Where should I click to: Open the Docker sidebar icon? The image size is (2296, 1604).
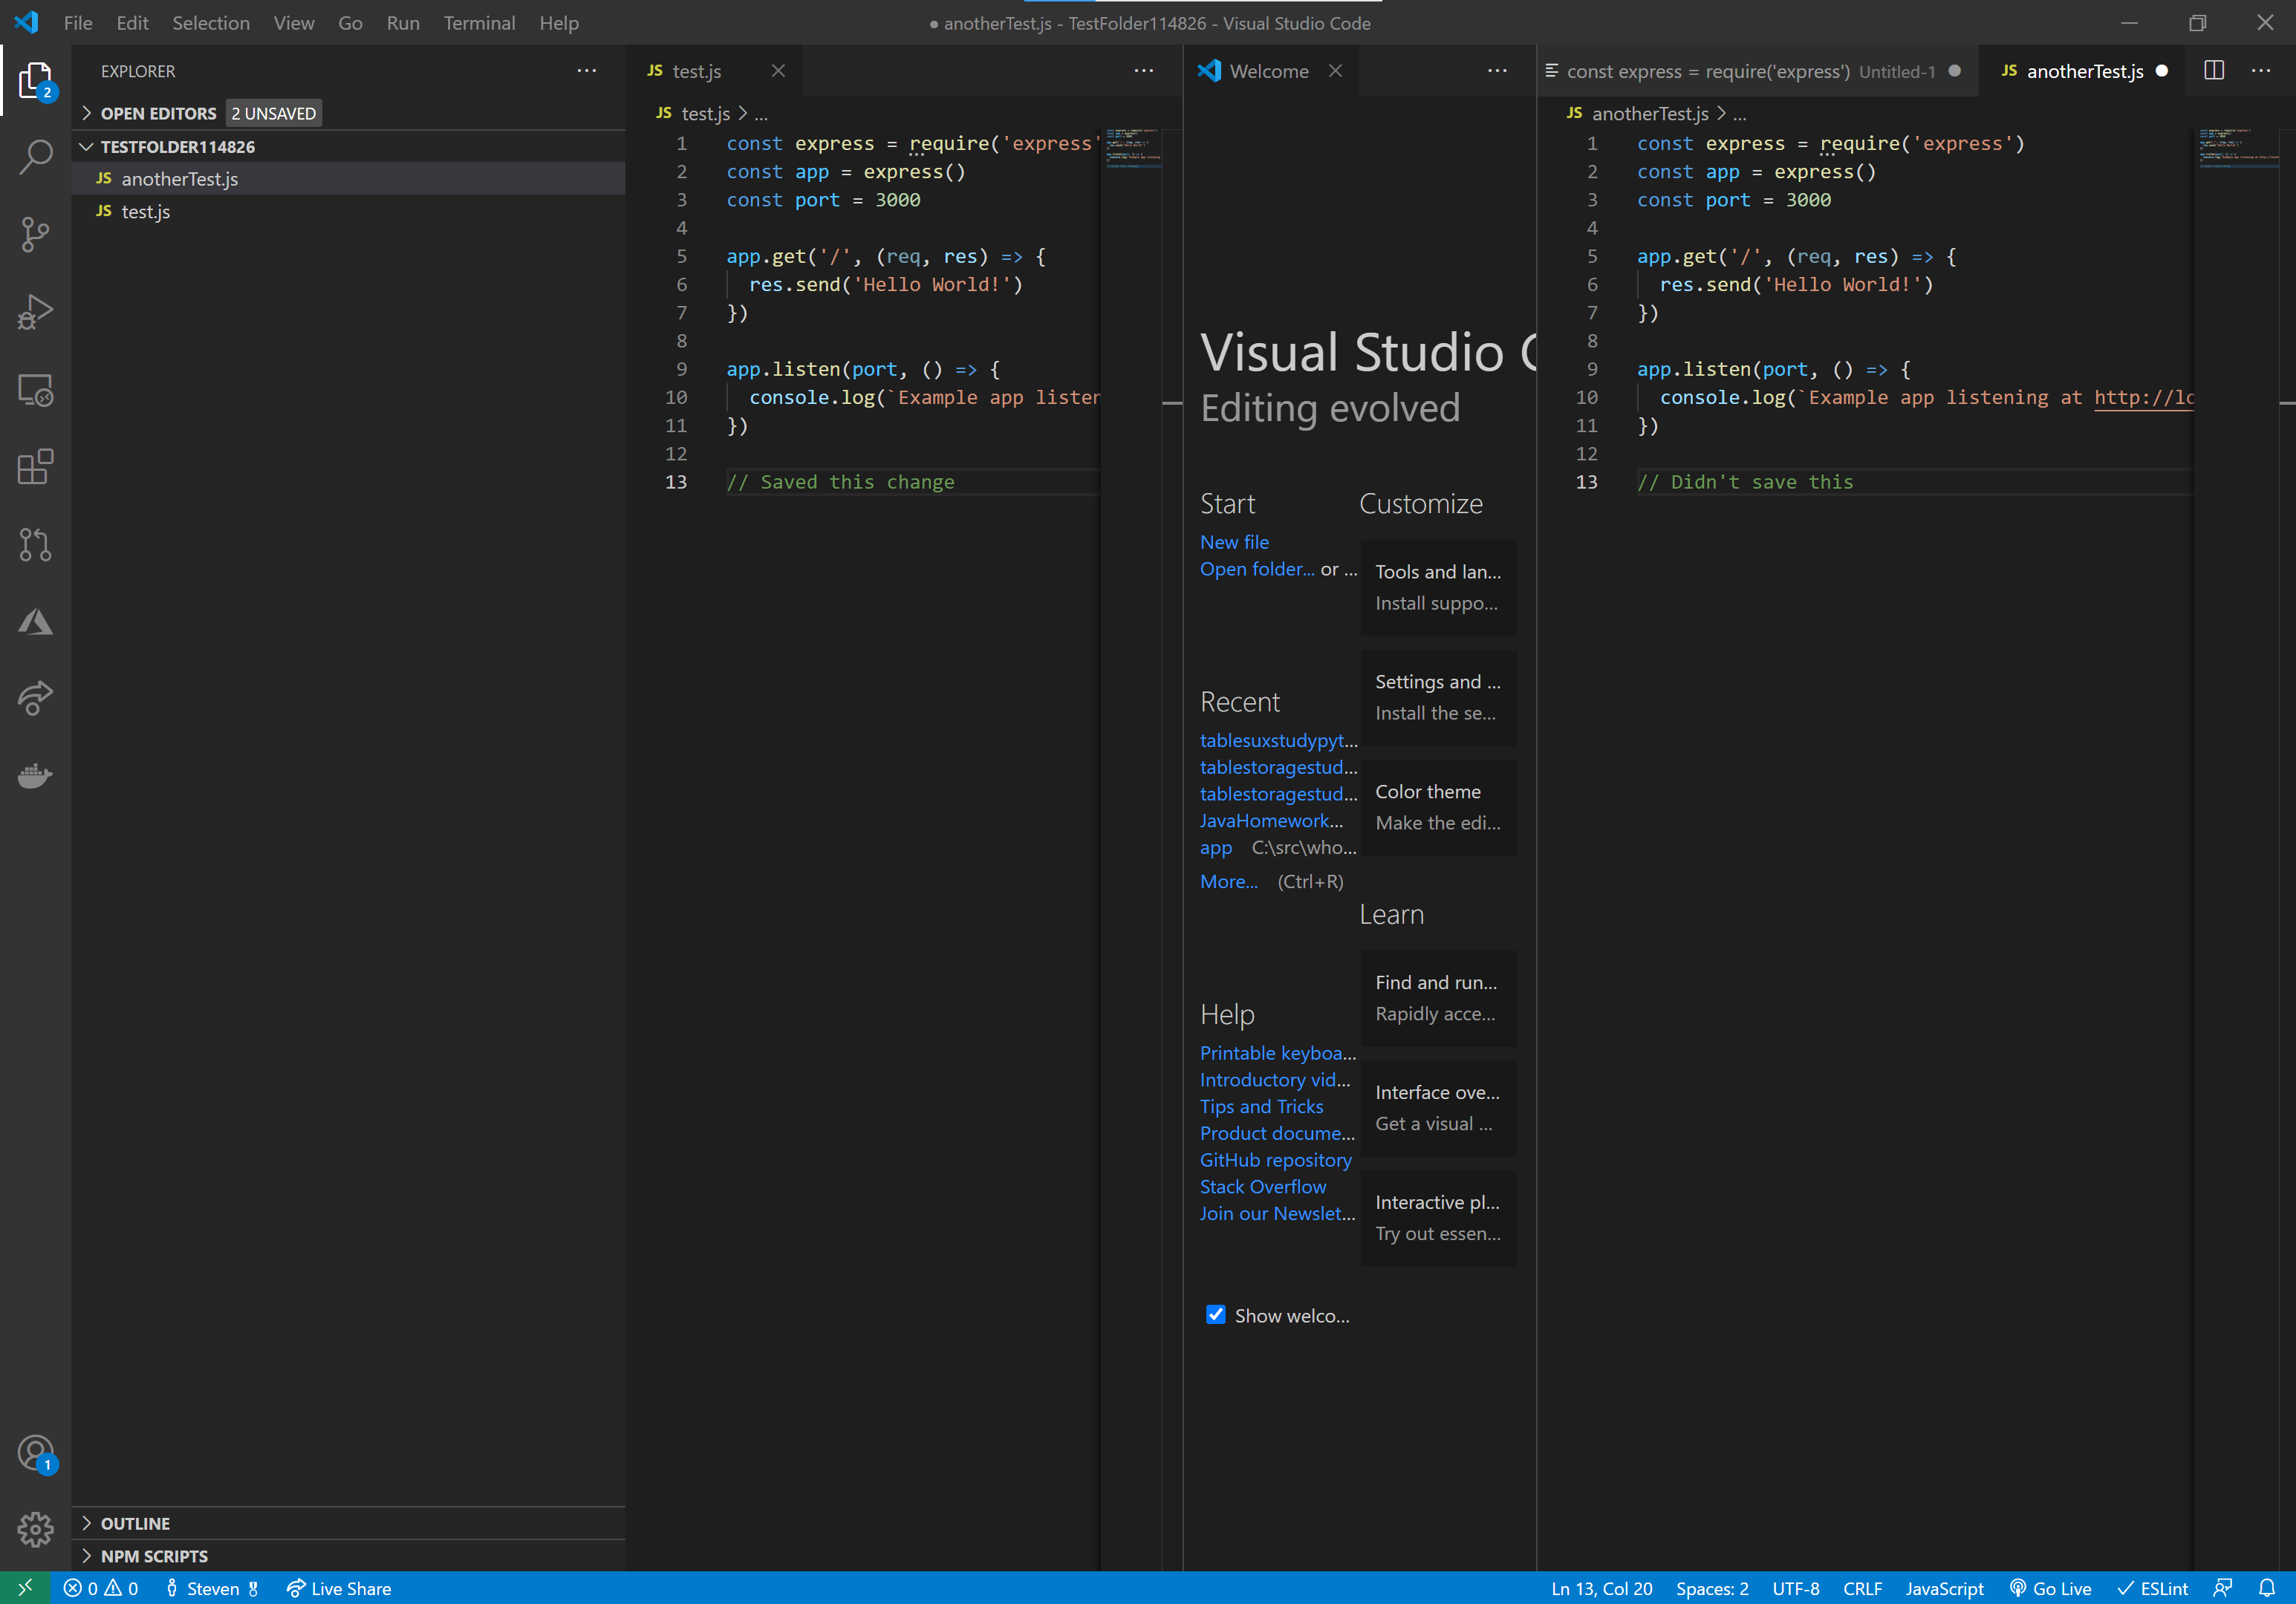click(35, 776)
